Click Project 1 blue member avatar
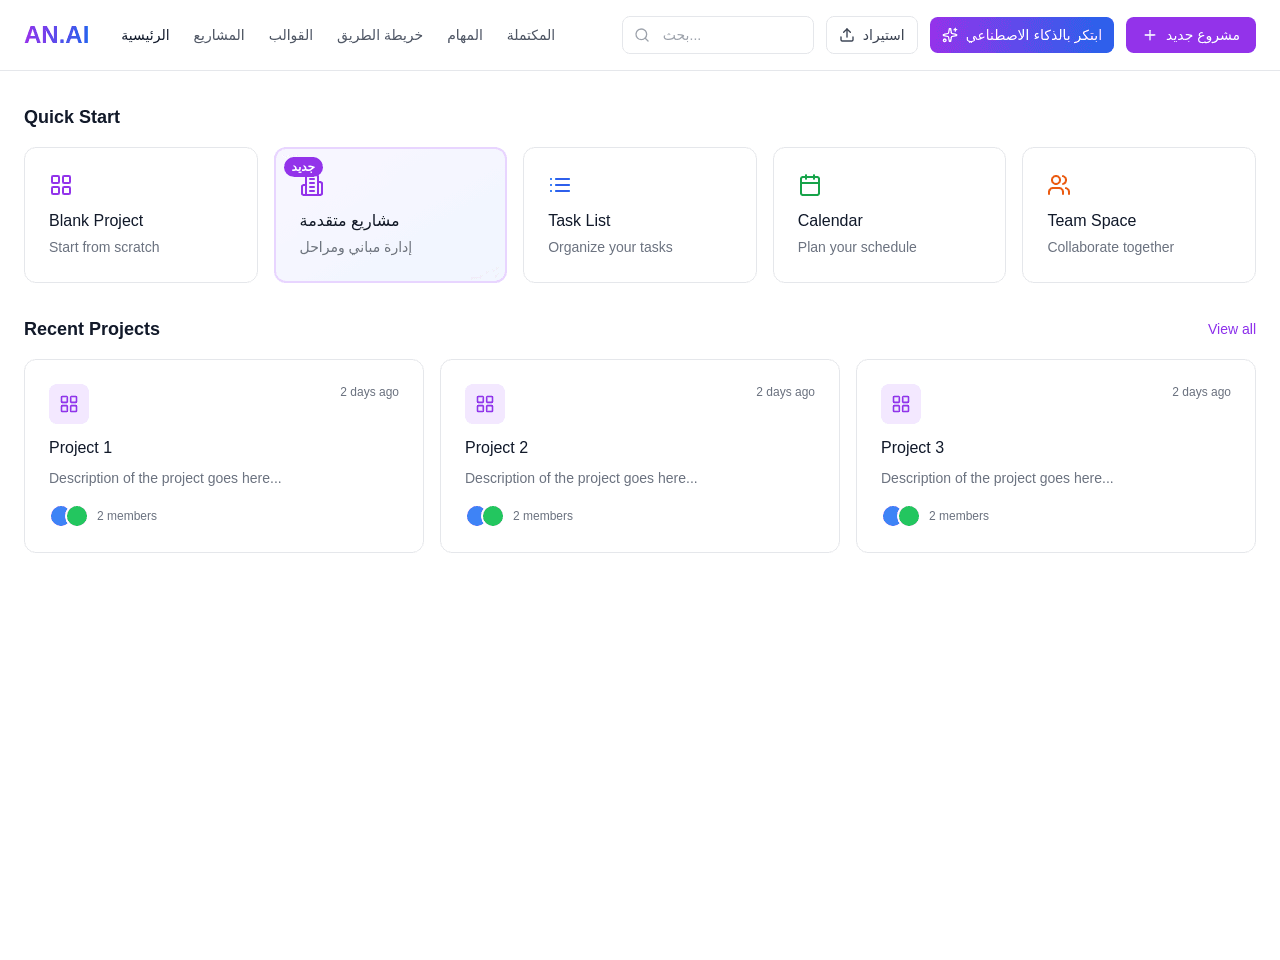 point(58,516)
